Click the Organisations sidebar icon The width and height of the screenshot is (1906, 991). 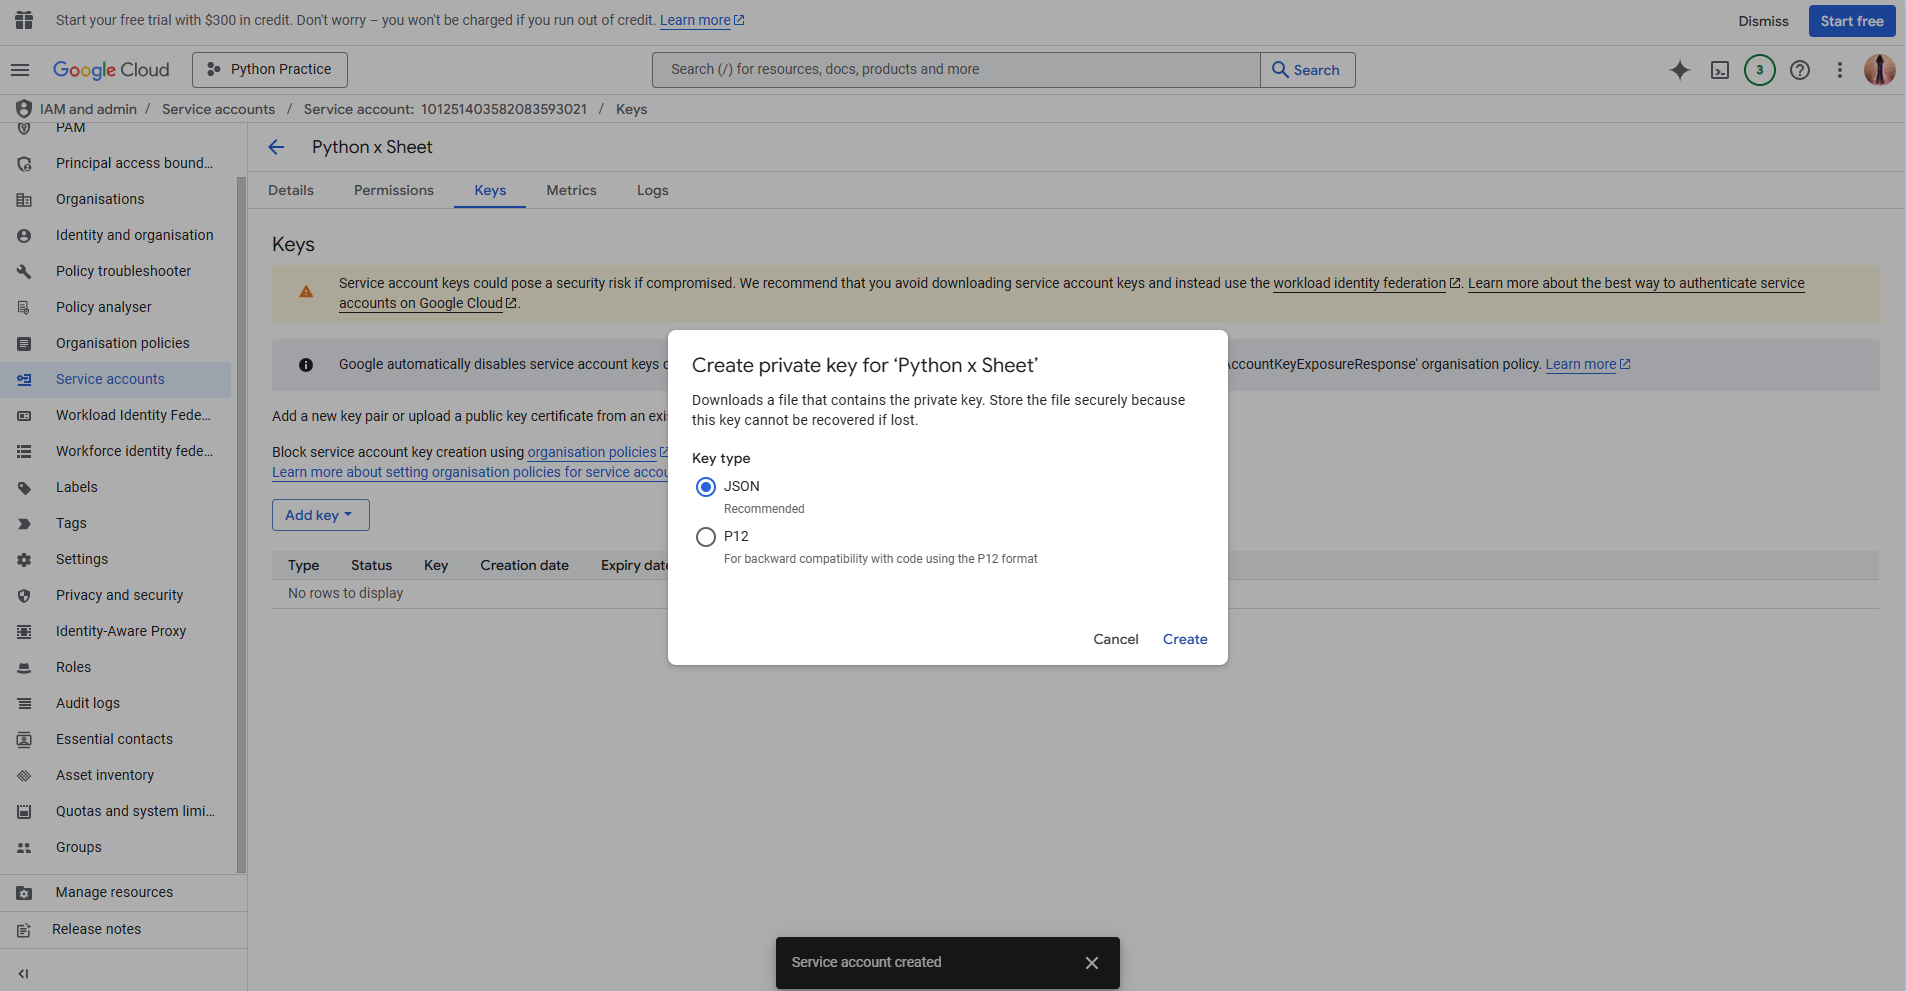click(24, 199)
